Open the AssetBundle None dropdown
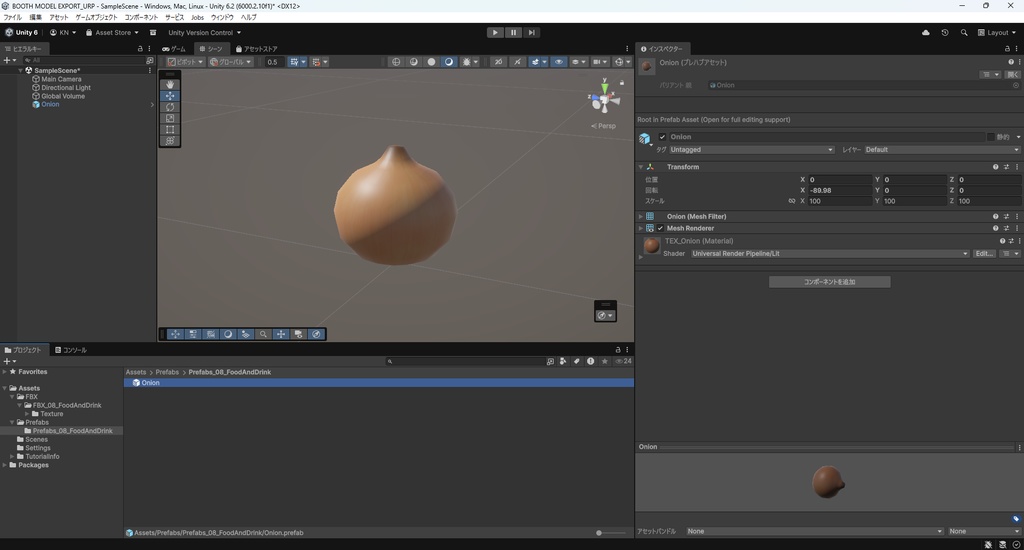 [814, 532]
